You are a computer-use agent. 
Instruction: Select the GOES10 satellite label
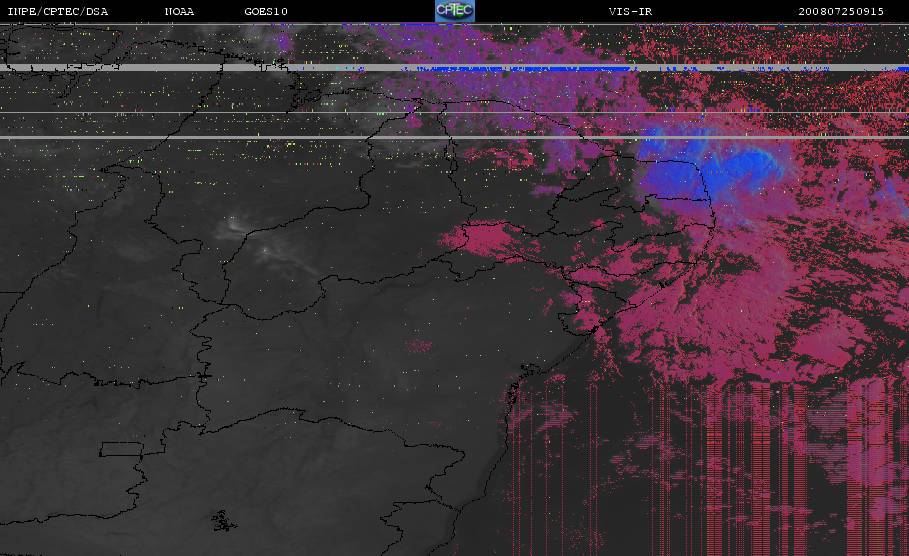[x=266, y=12]
